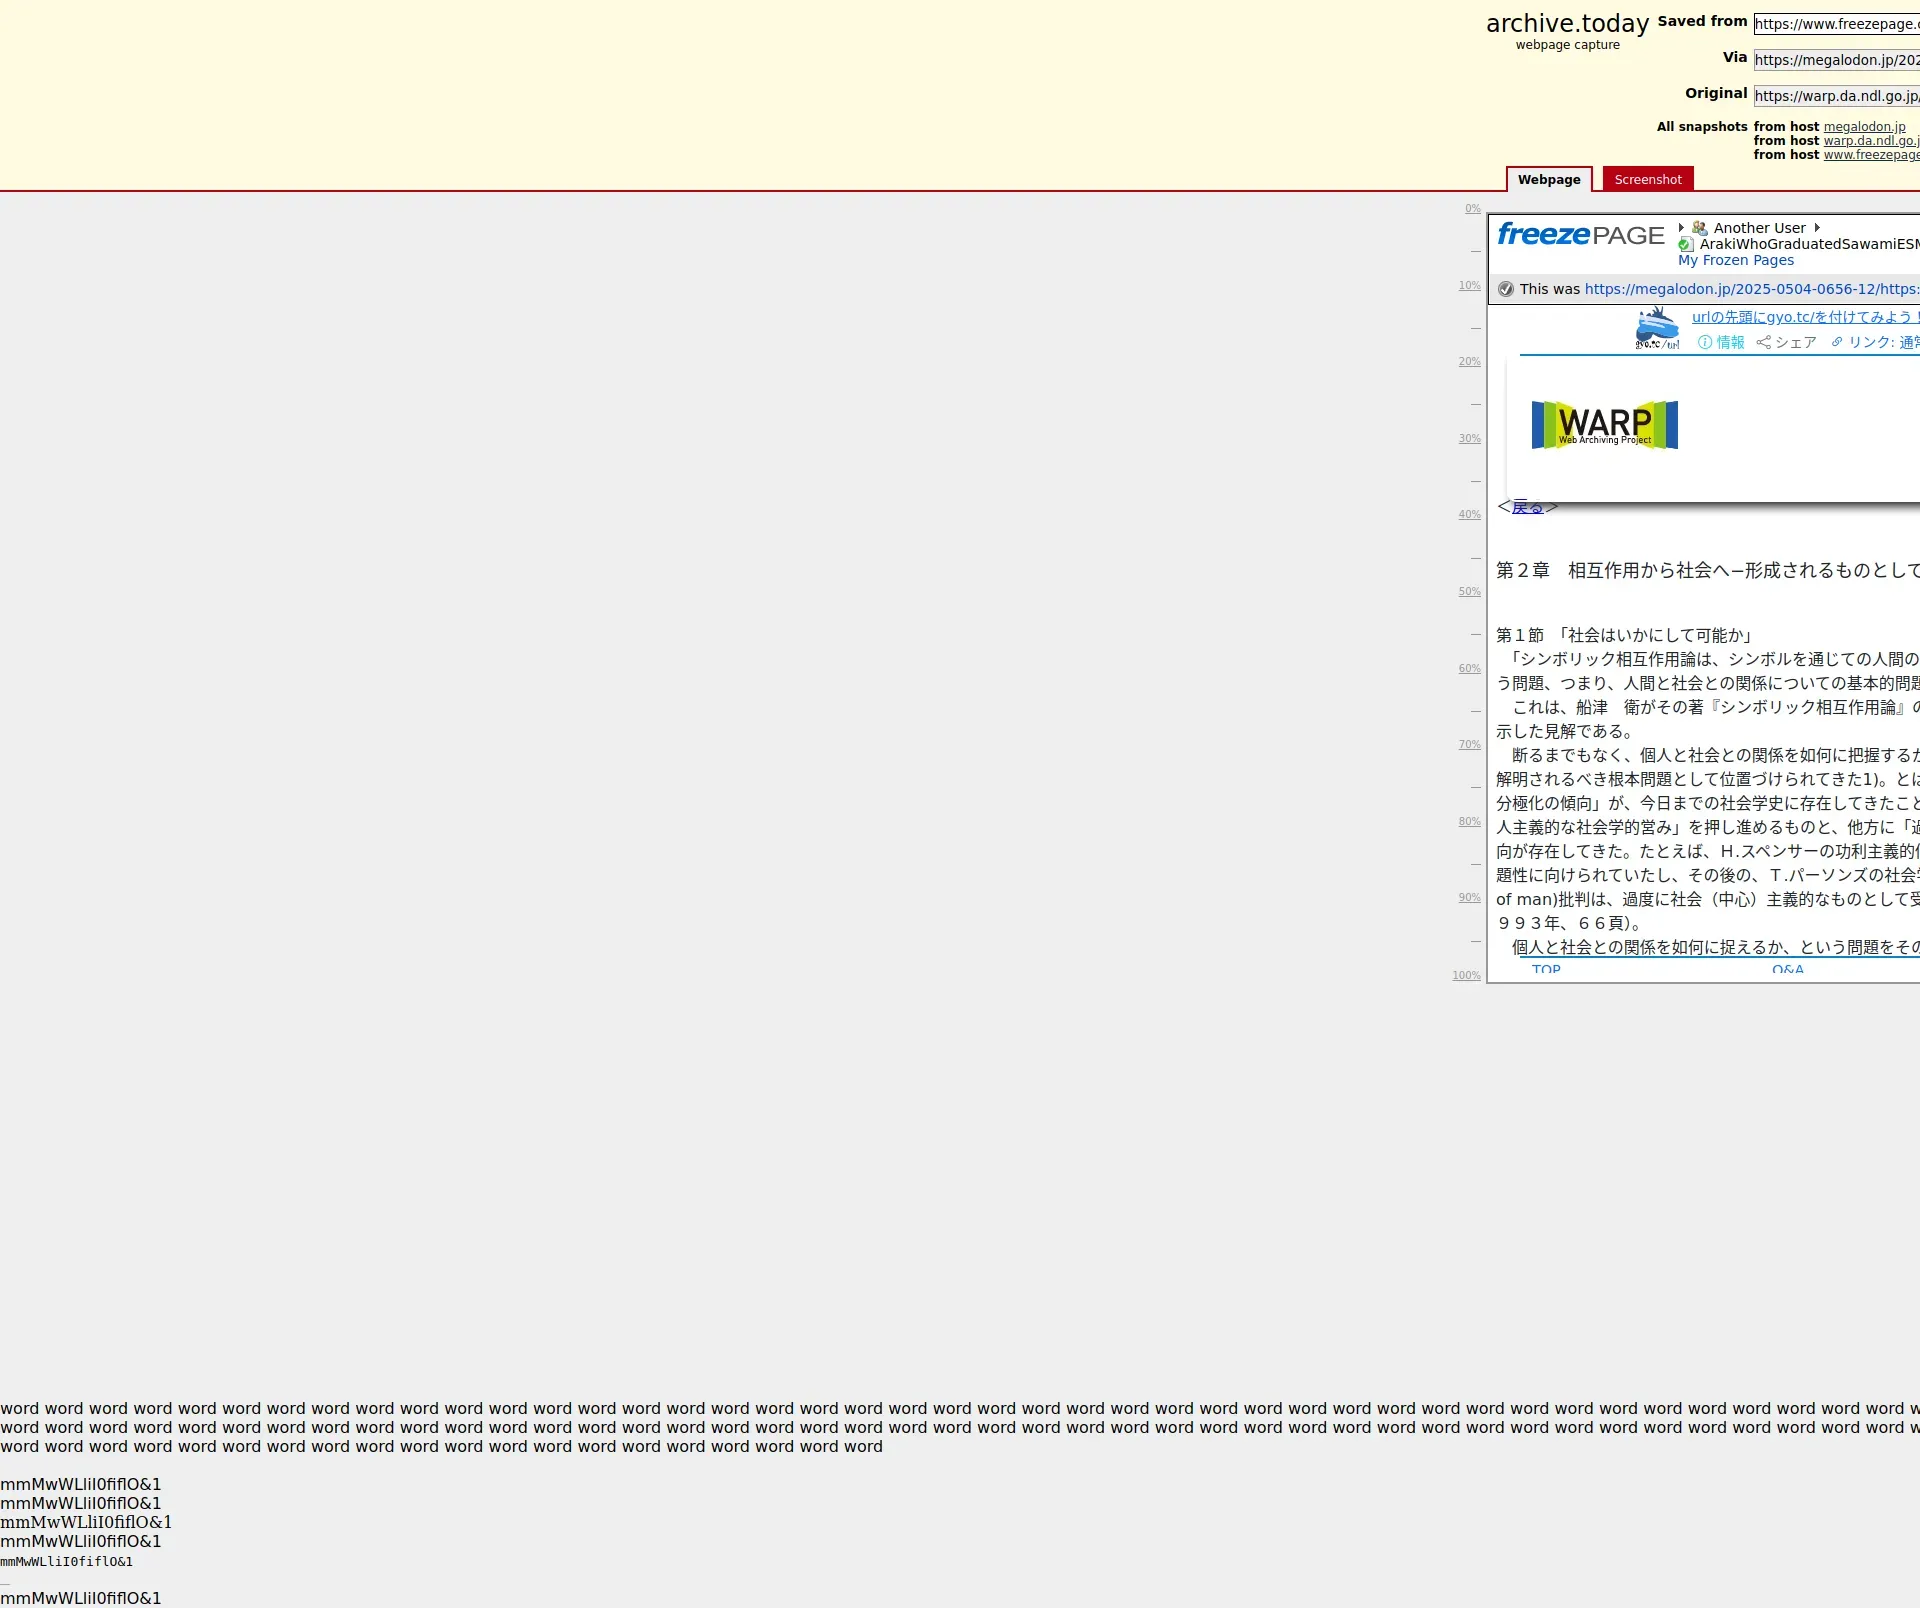Open the megalodon.jp host snapshots link
This screenshot has width=1920, height=1608.
point(1864,127)
